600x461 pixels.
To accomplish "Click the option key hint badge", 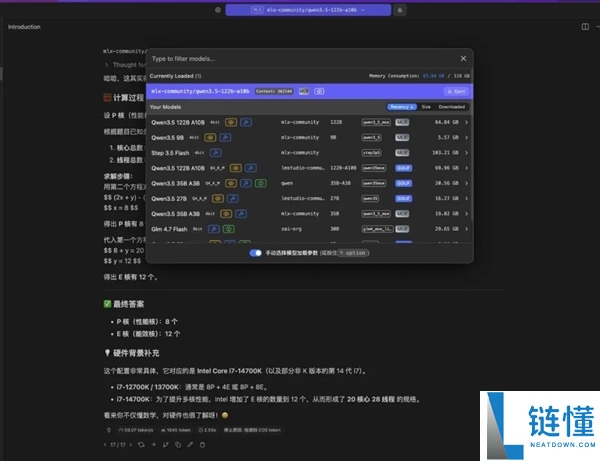I will (353, 253).
